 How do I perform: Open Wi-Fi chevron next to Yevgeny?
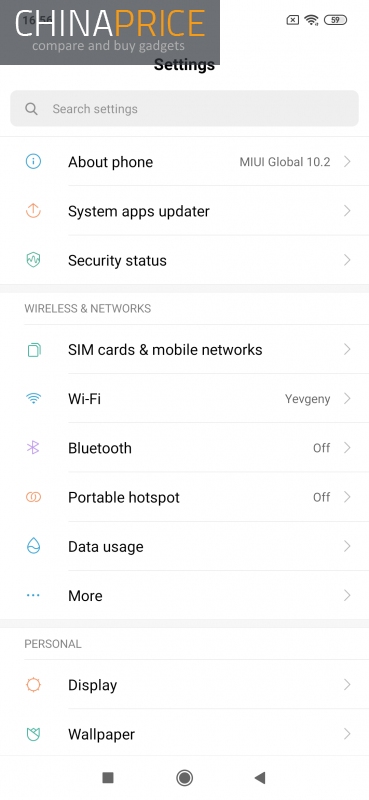[x=347, y=398]
